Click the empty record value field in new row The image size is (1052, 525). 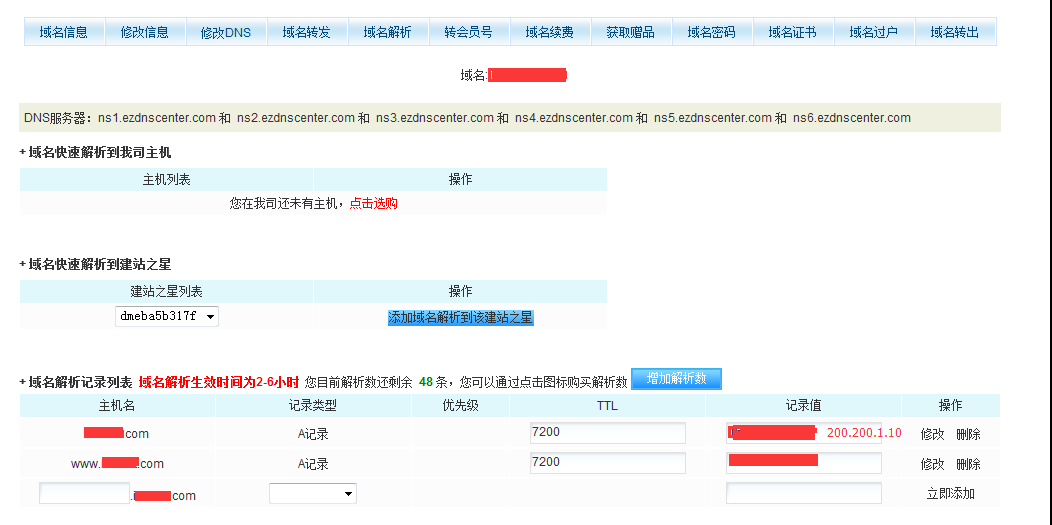[804, 494]
